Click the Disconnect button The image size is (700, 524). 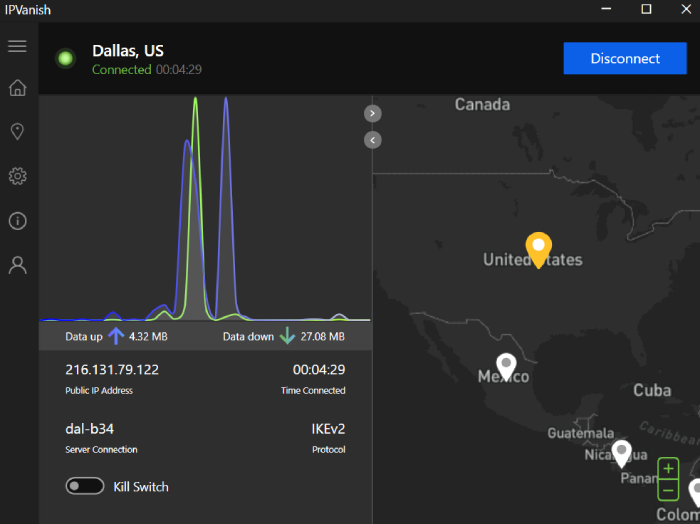click(x=625, y=58)
